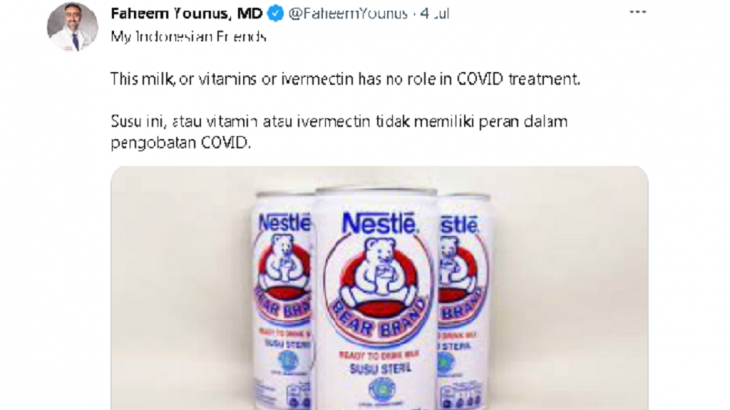Click the bear logo on the left can

click(284, 267)
